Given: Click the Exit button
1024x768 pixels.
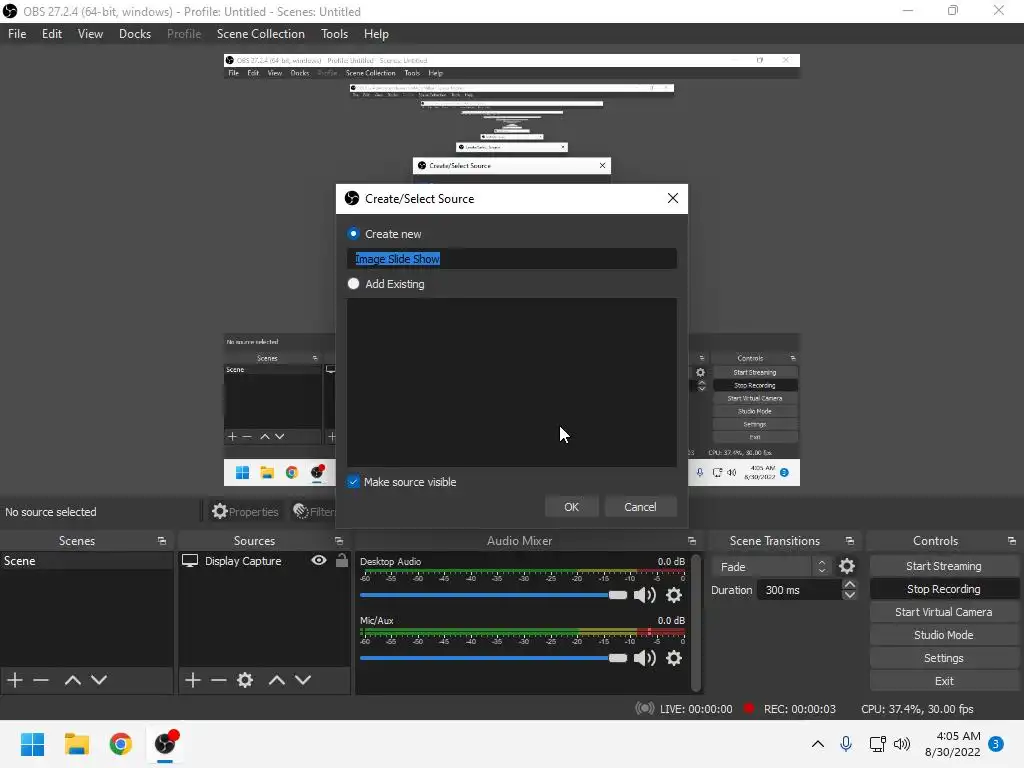Looking at the screenshot, I should click(x=944, y=680).
